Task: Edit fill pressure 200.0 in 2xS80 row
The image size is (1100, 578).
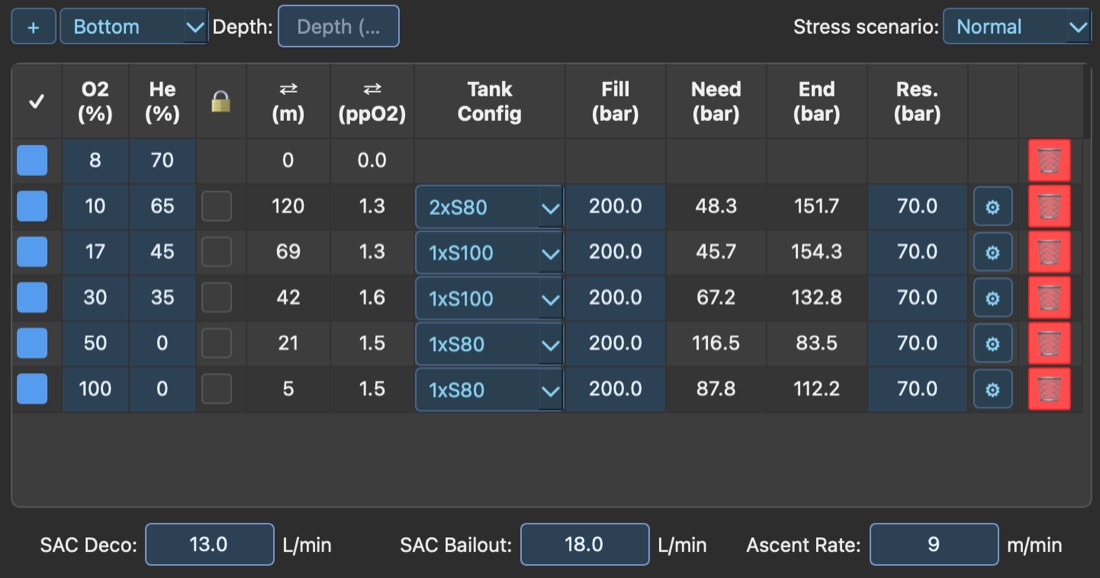Action: (x=615, y=206)
